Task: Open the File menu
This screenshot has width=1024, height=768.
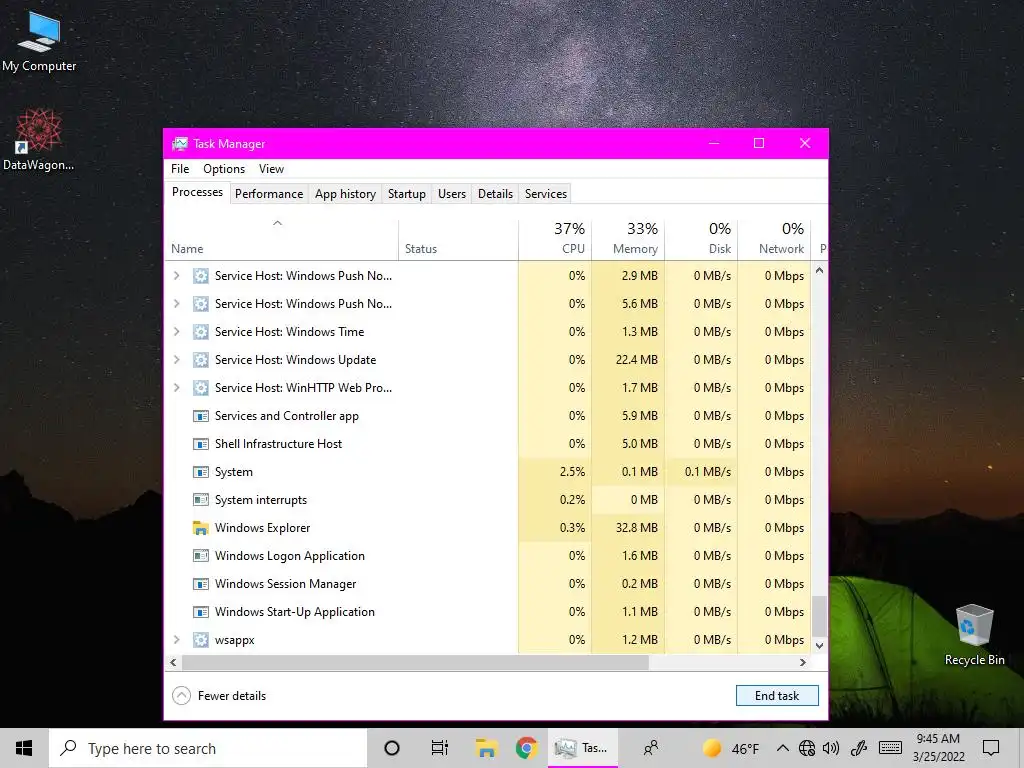Action: click(180, 169)
